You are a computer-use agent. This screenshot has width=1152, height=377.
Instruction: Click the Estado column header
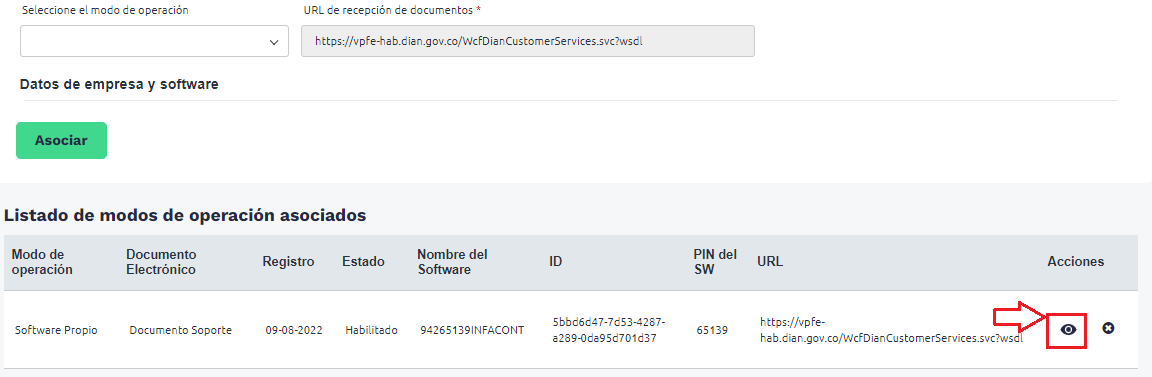tap(363, 262)
